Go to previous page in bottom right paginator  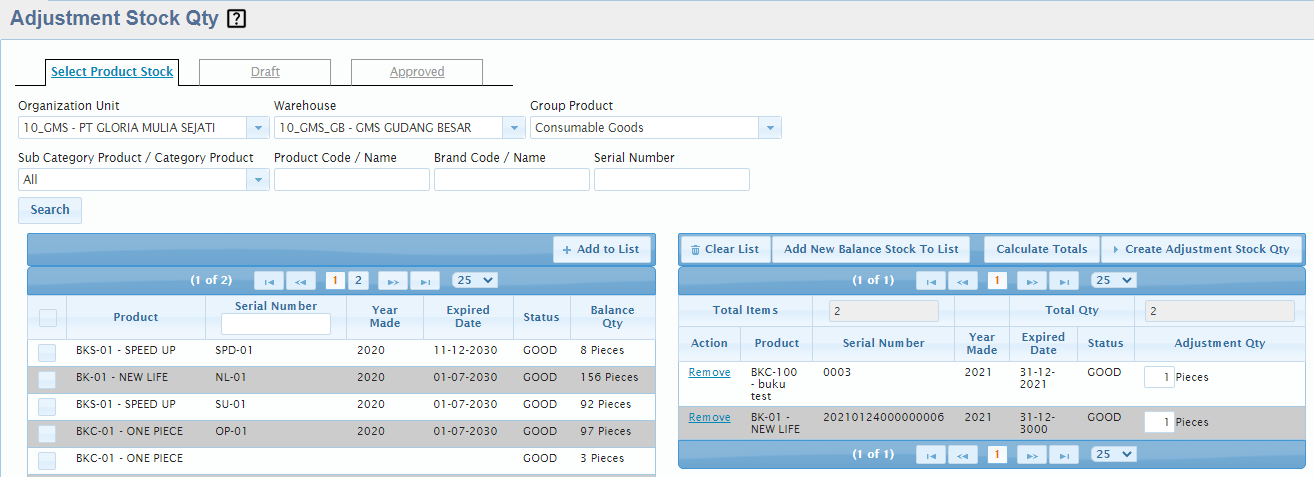point(962,455)
